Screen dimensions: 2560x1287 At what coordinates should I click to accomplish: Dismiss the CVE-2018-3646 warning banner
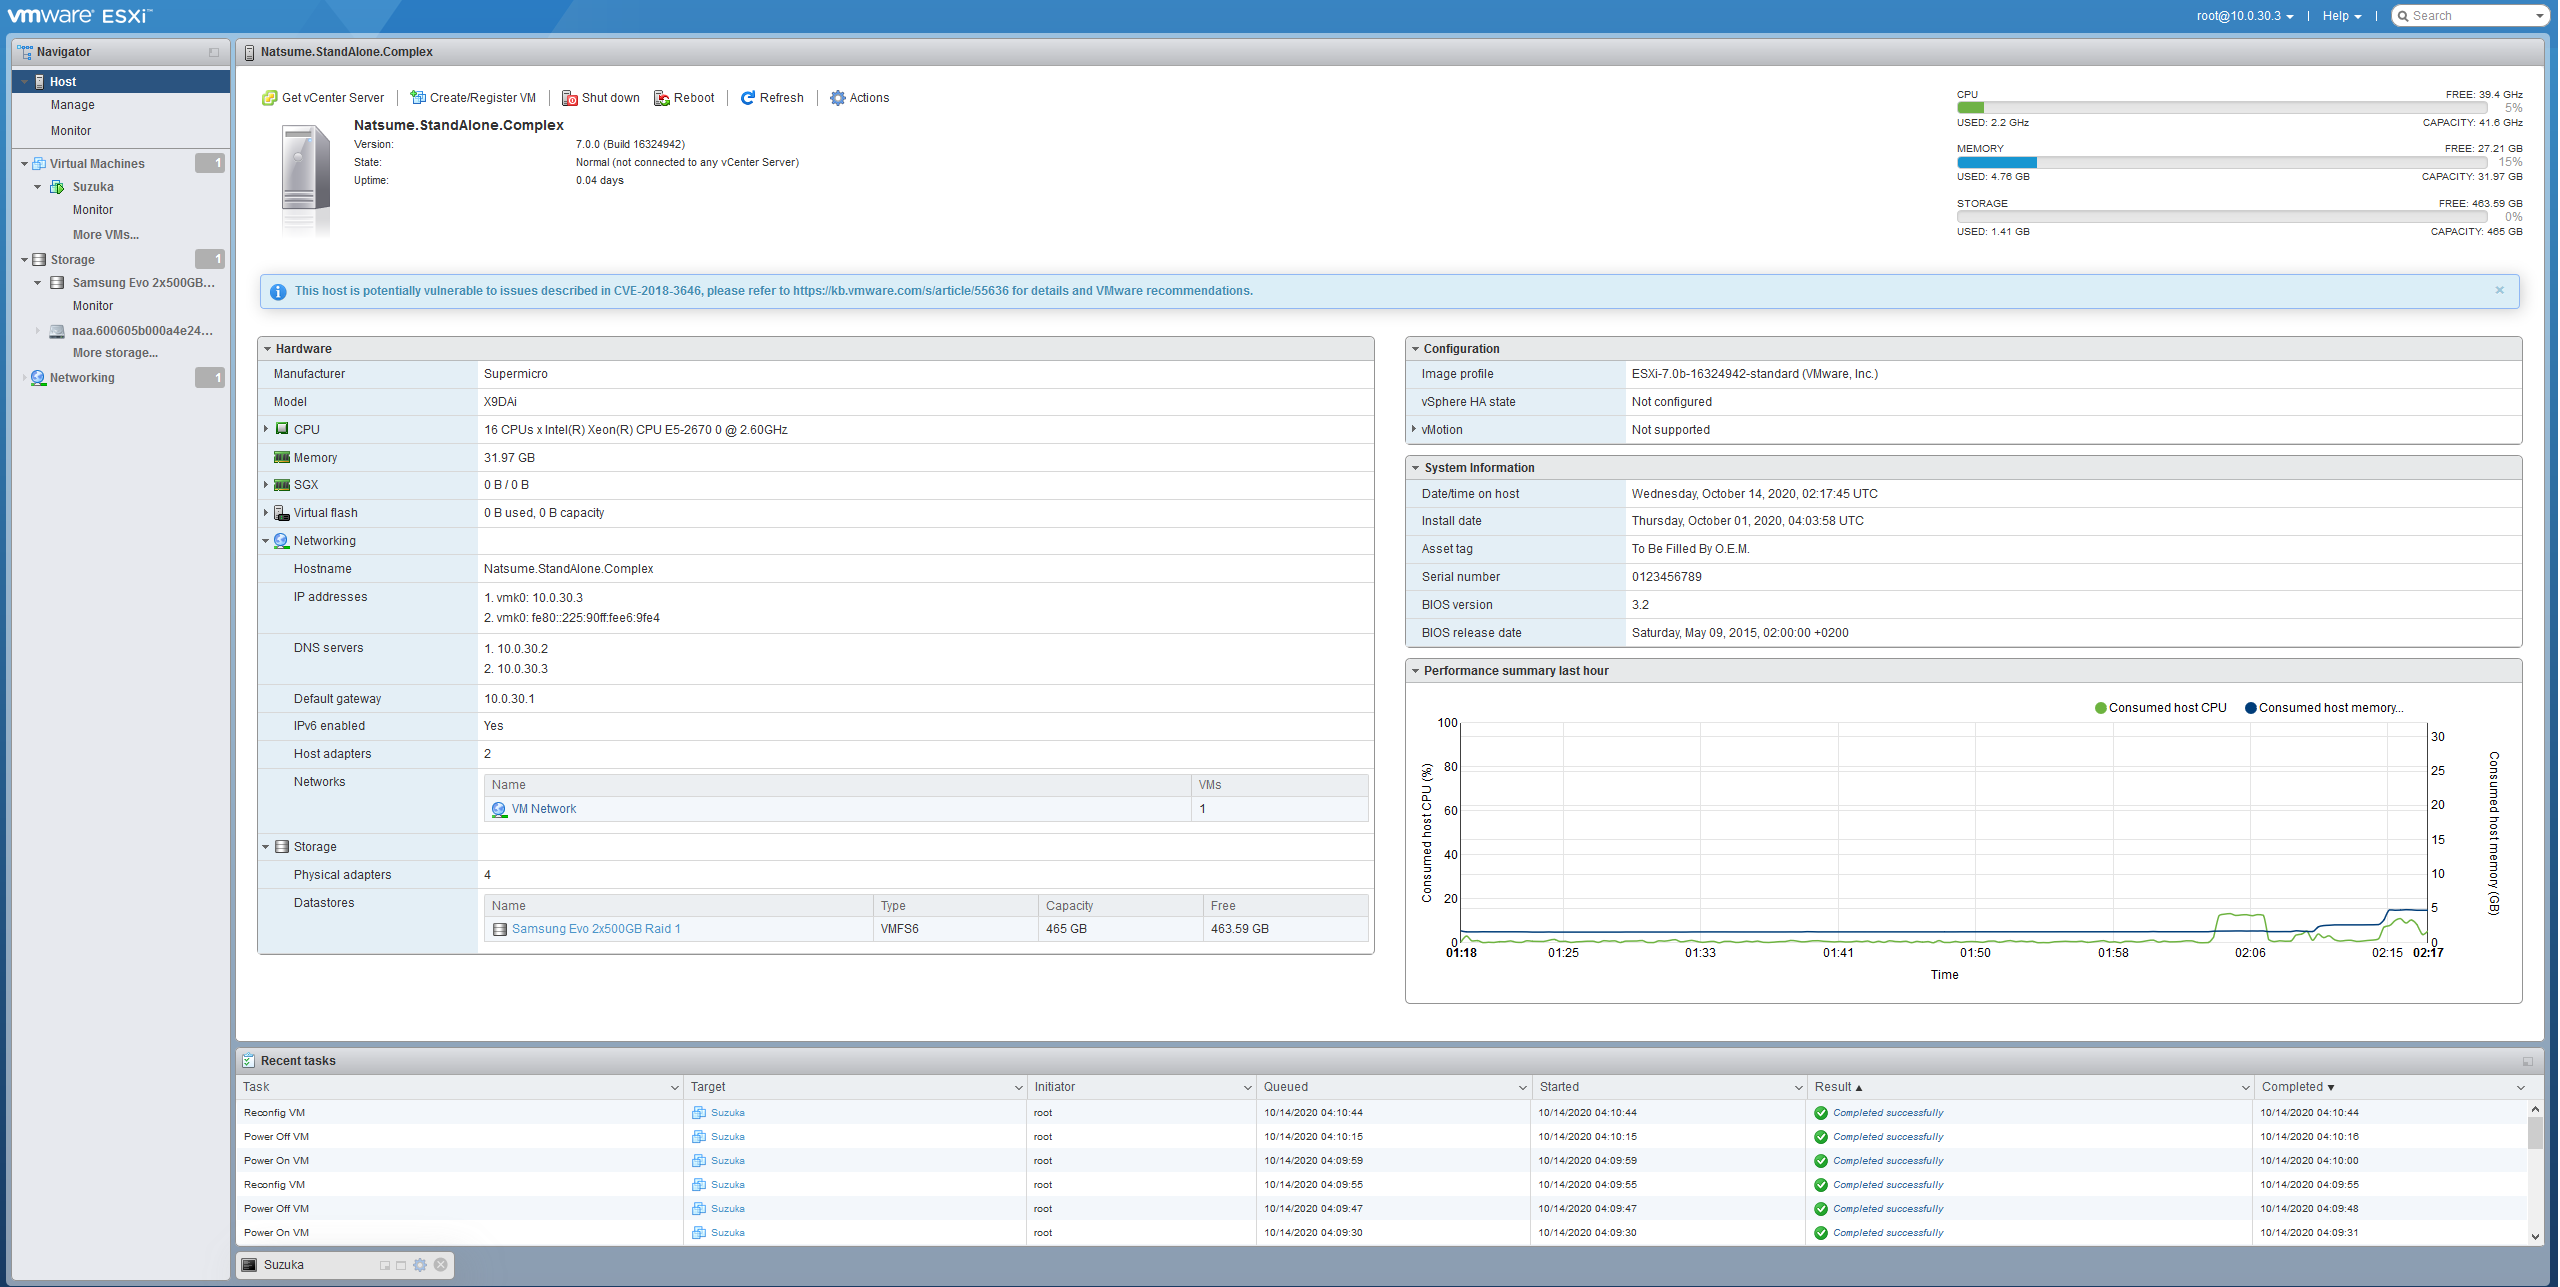[x=2499, y=290]
